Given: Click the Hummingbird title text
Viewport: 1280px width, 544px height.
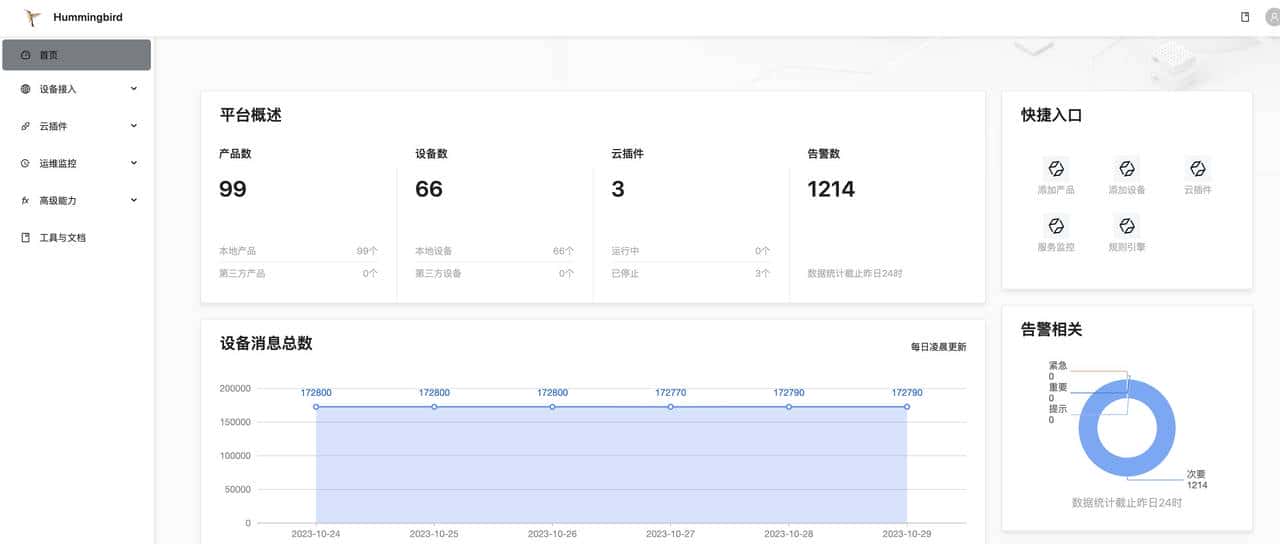Looking at the screenshot, I should click(88, 17).
